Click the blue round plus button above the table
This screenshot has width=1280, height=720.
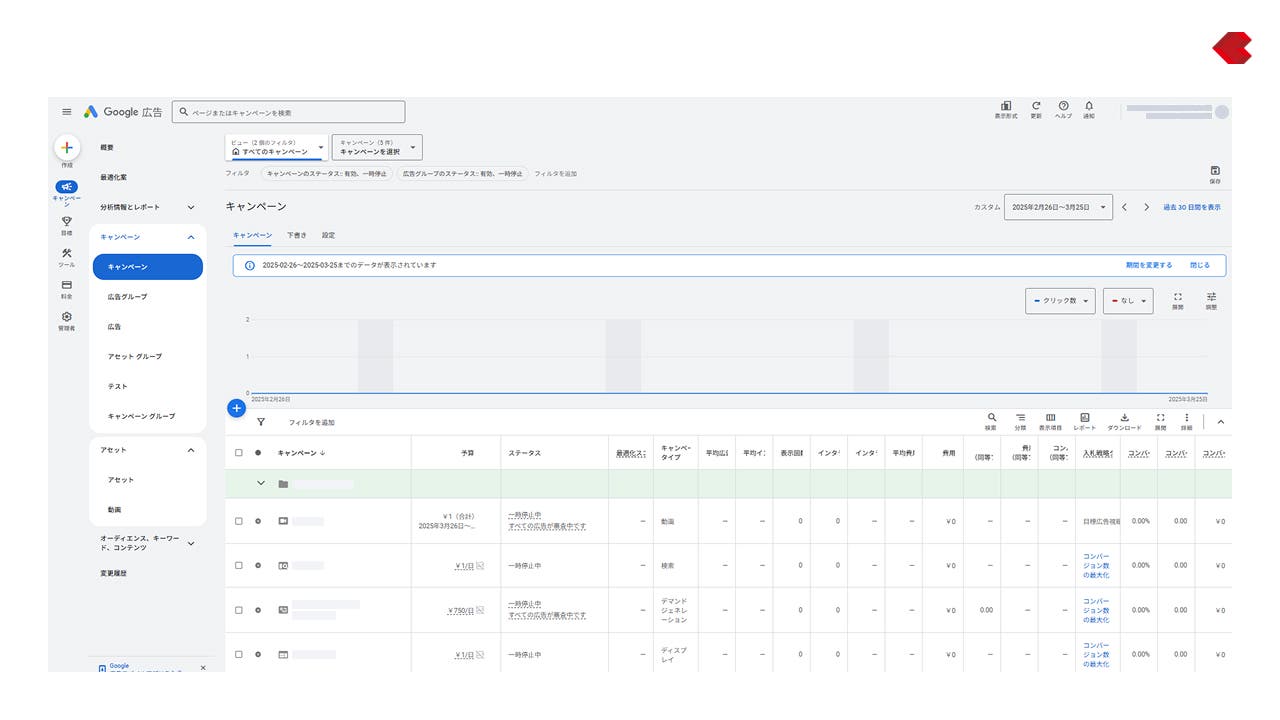(x=237, y=408)
